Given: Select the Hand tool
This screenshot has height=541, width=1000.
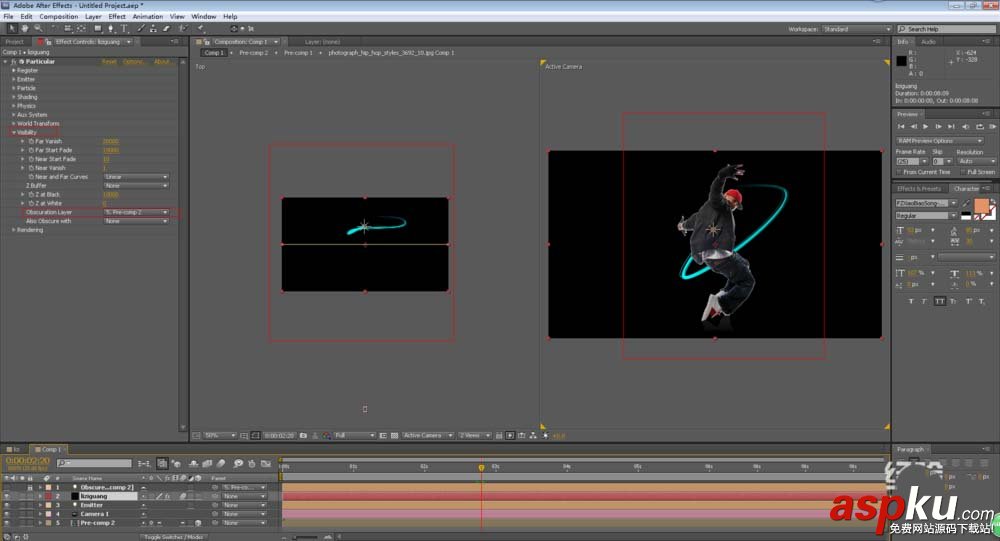Looking at the screenshot, I should point(25,29).
